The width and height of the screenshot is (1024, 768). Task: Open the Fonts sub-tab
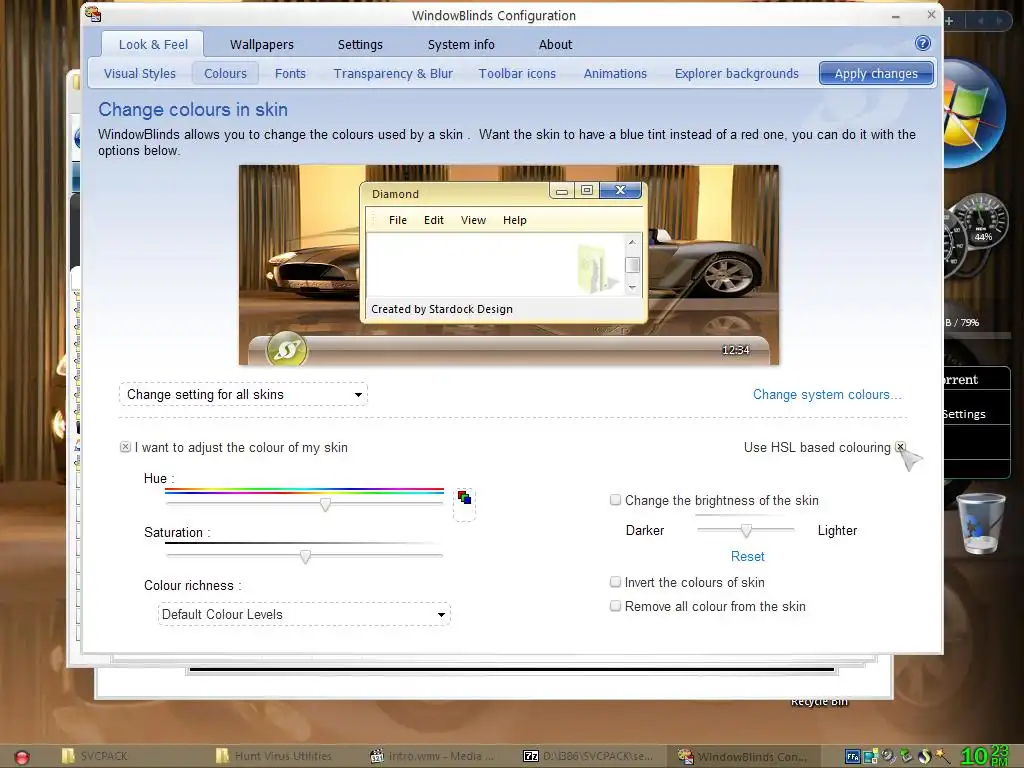tap(290, 73)
